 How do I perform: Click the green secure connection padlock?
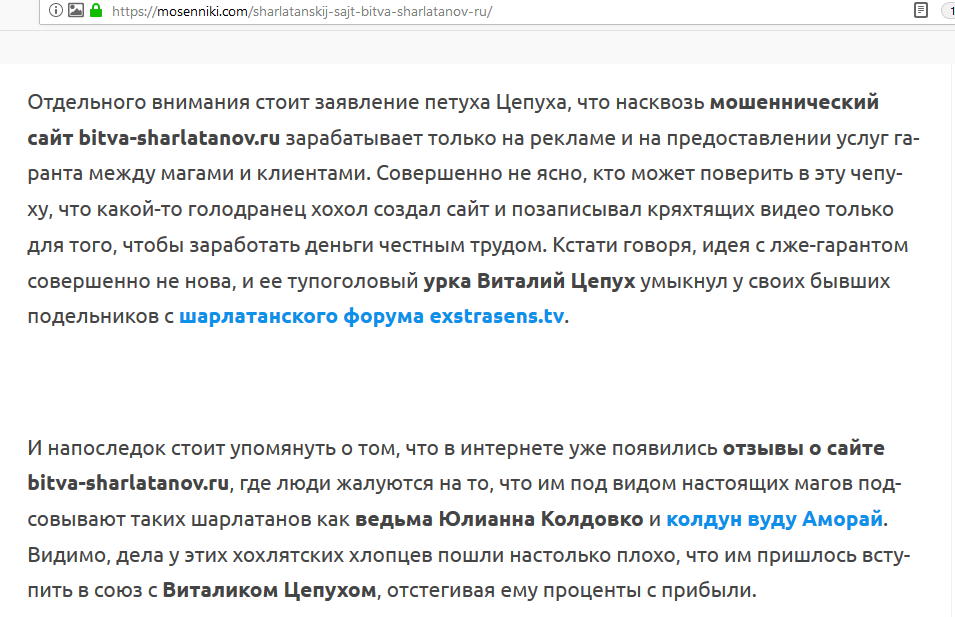[95, 11]
